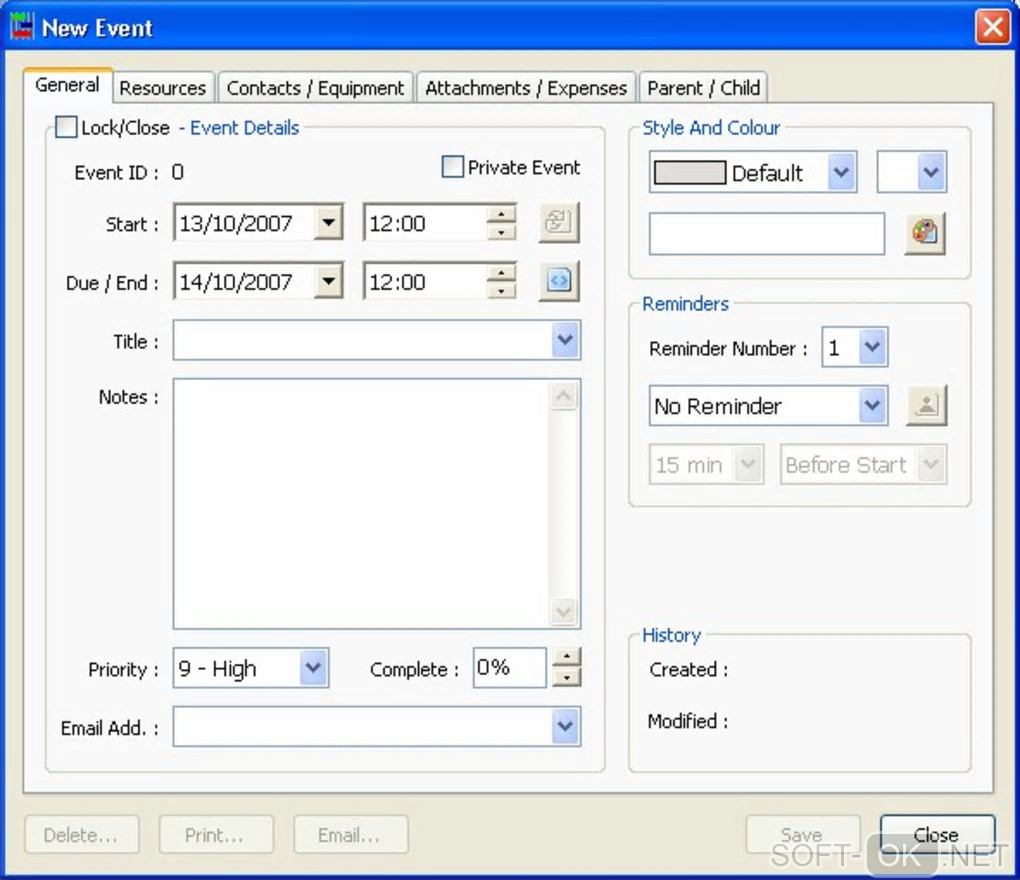Image resolution: width=1020 pixels, height=880 pixels.
Task: Decrease the Start time spinner
Action: 502,232
